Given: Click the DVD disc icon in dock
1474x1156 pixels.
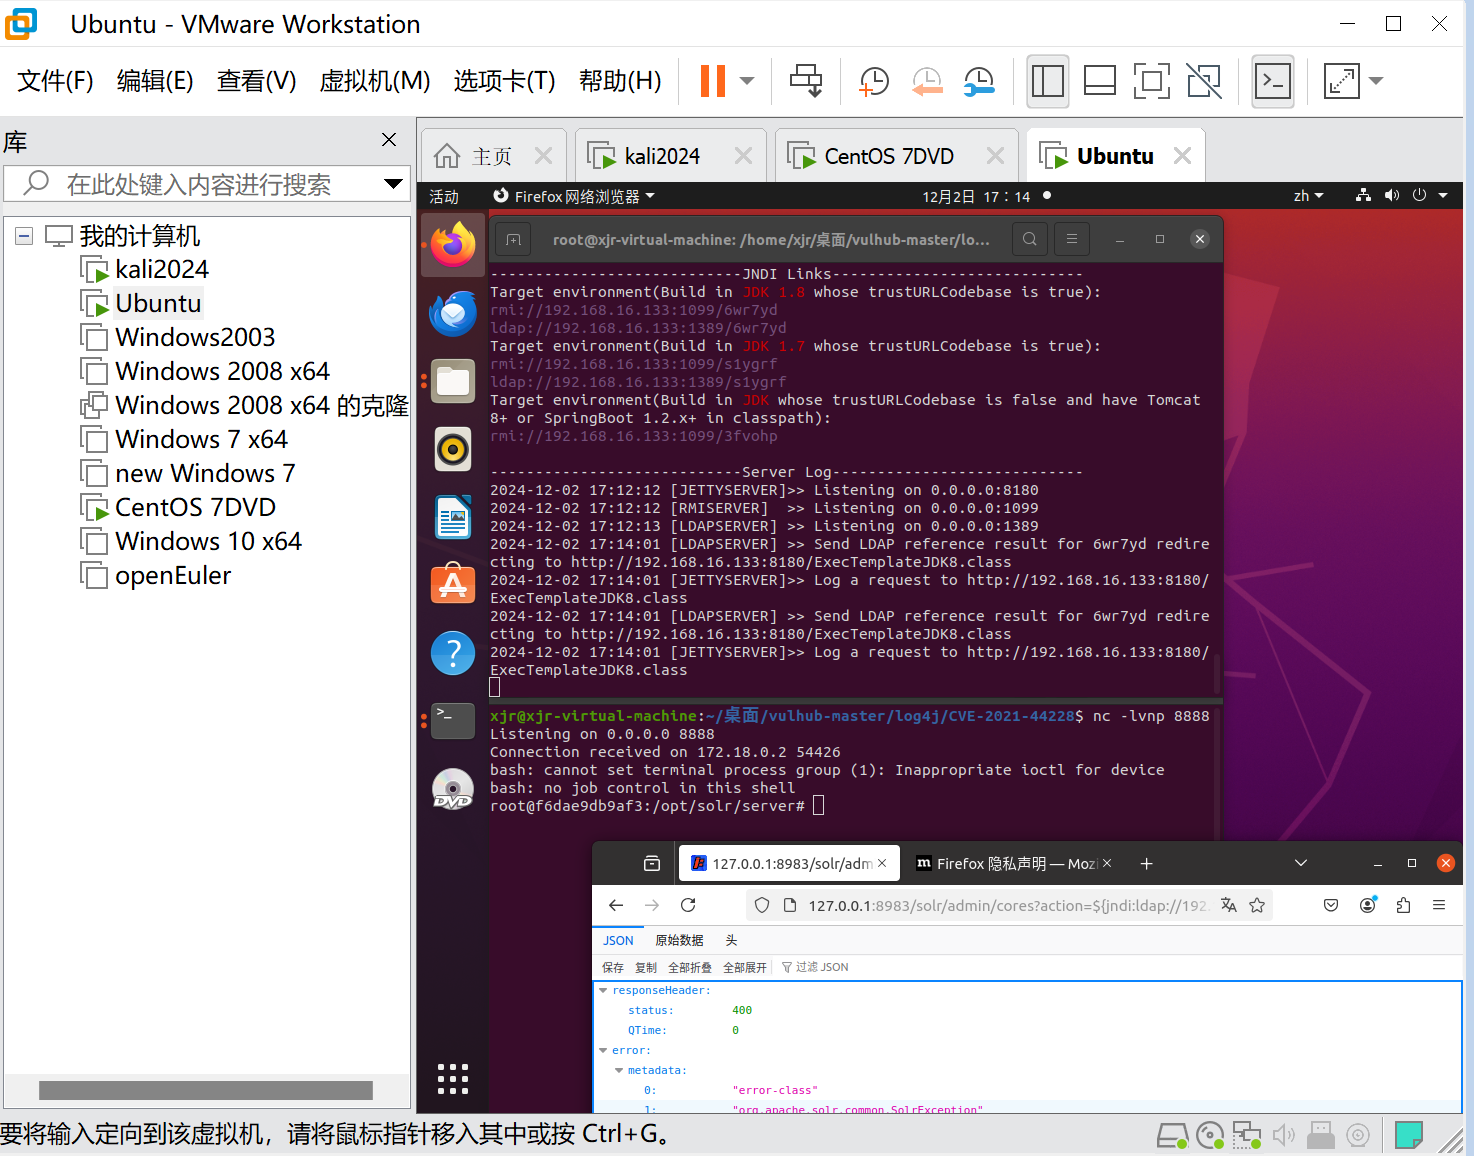Looking at the screenshot, I should [x=453, y=789].
